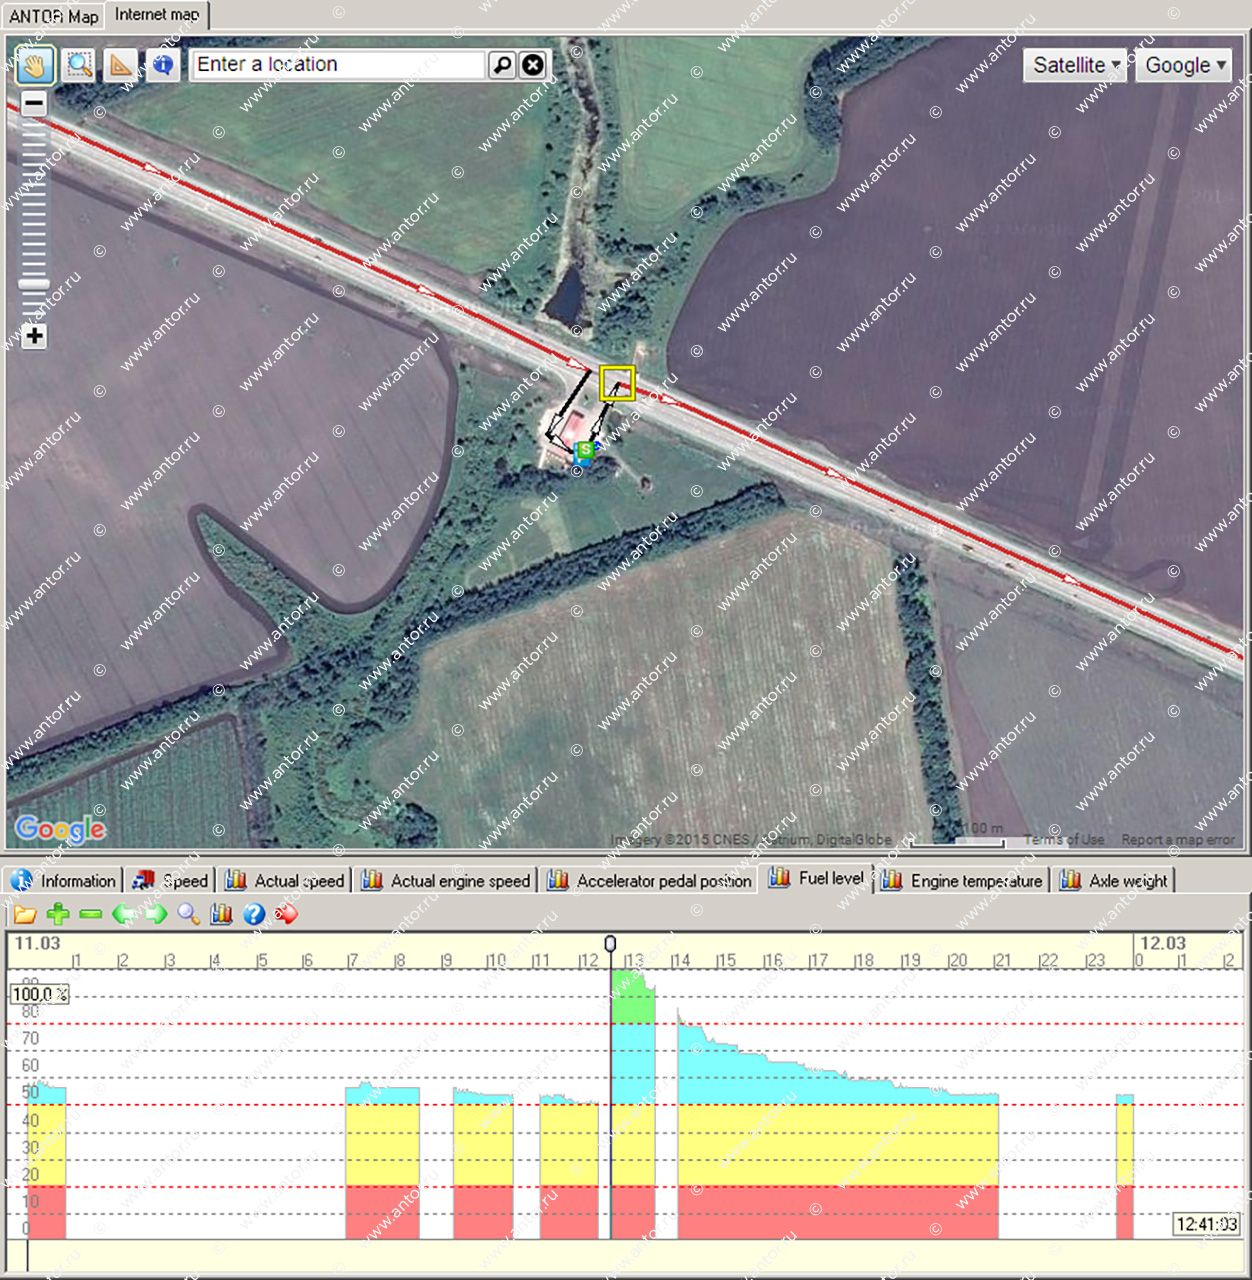
Task: Open the Actual speed tab
Action: 285,881
